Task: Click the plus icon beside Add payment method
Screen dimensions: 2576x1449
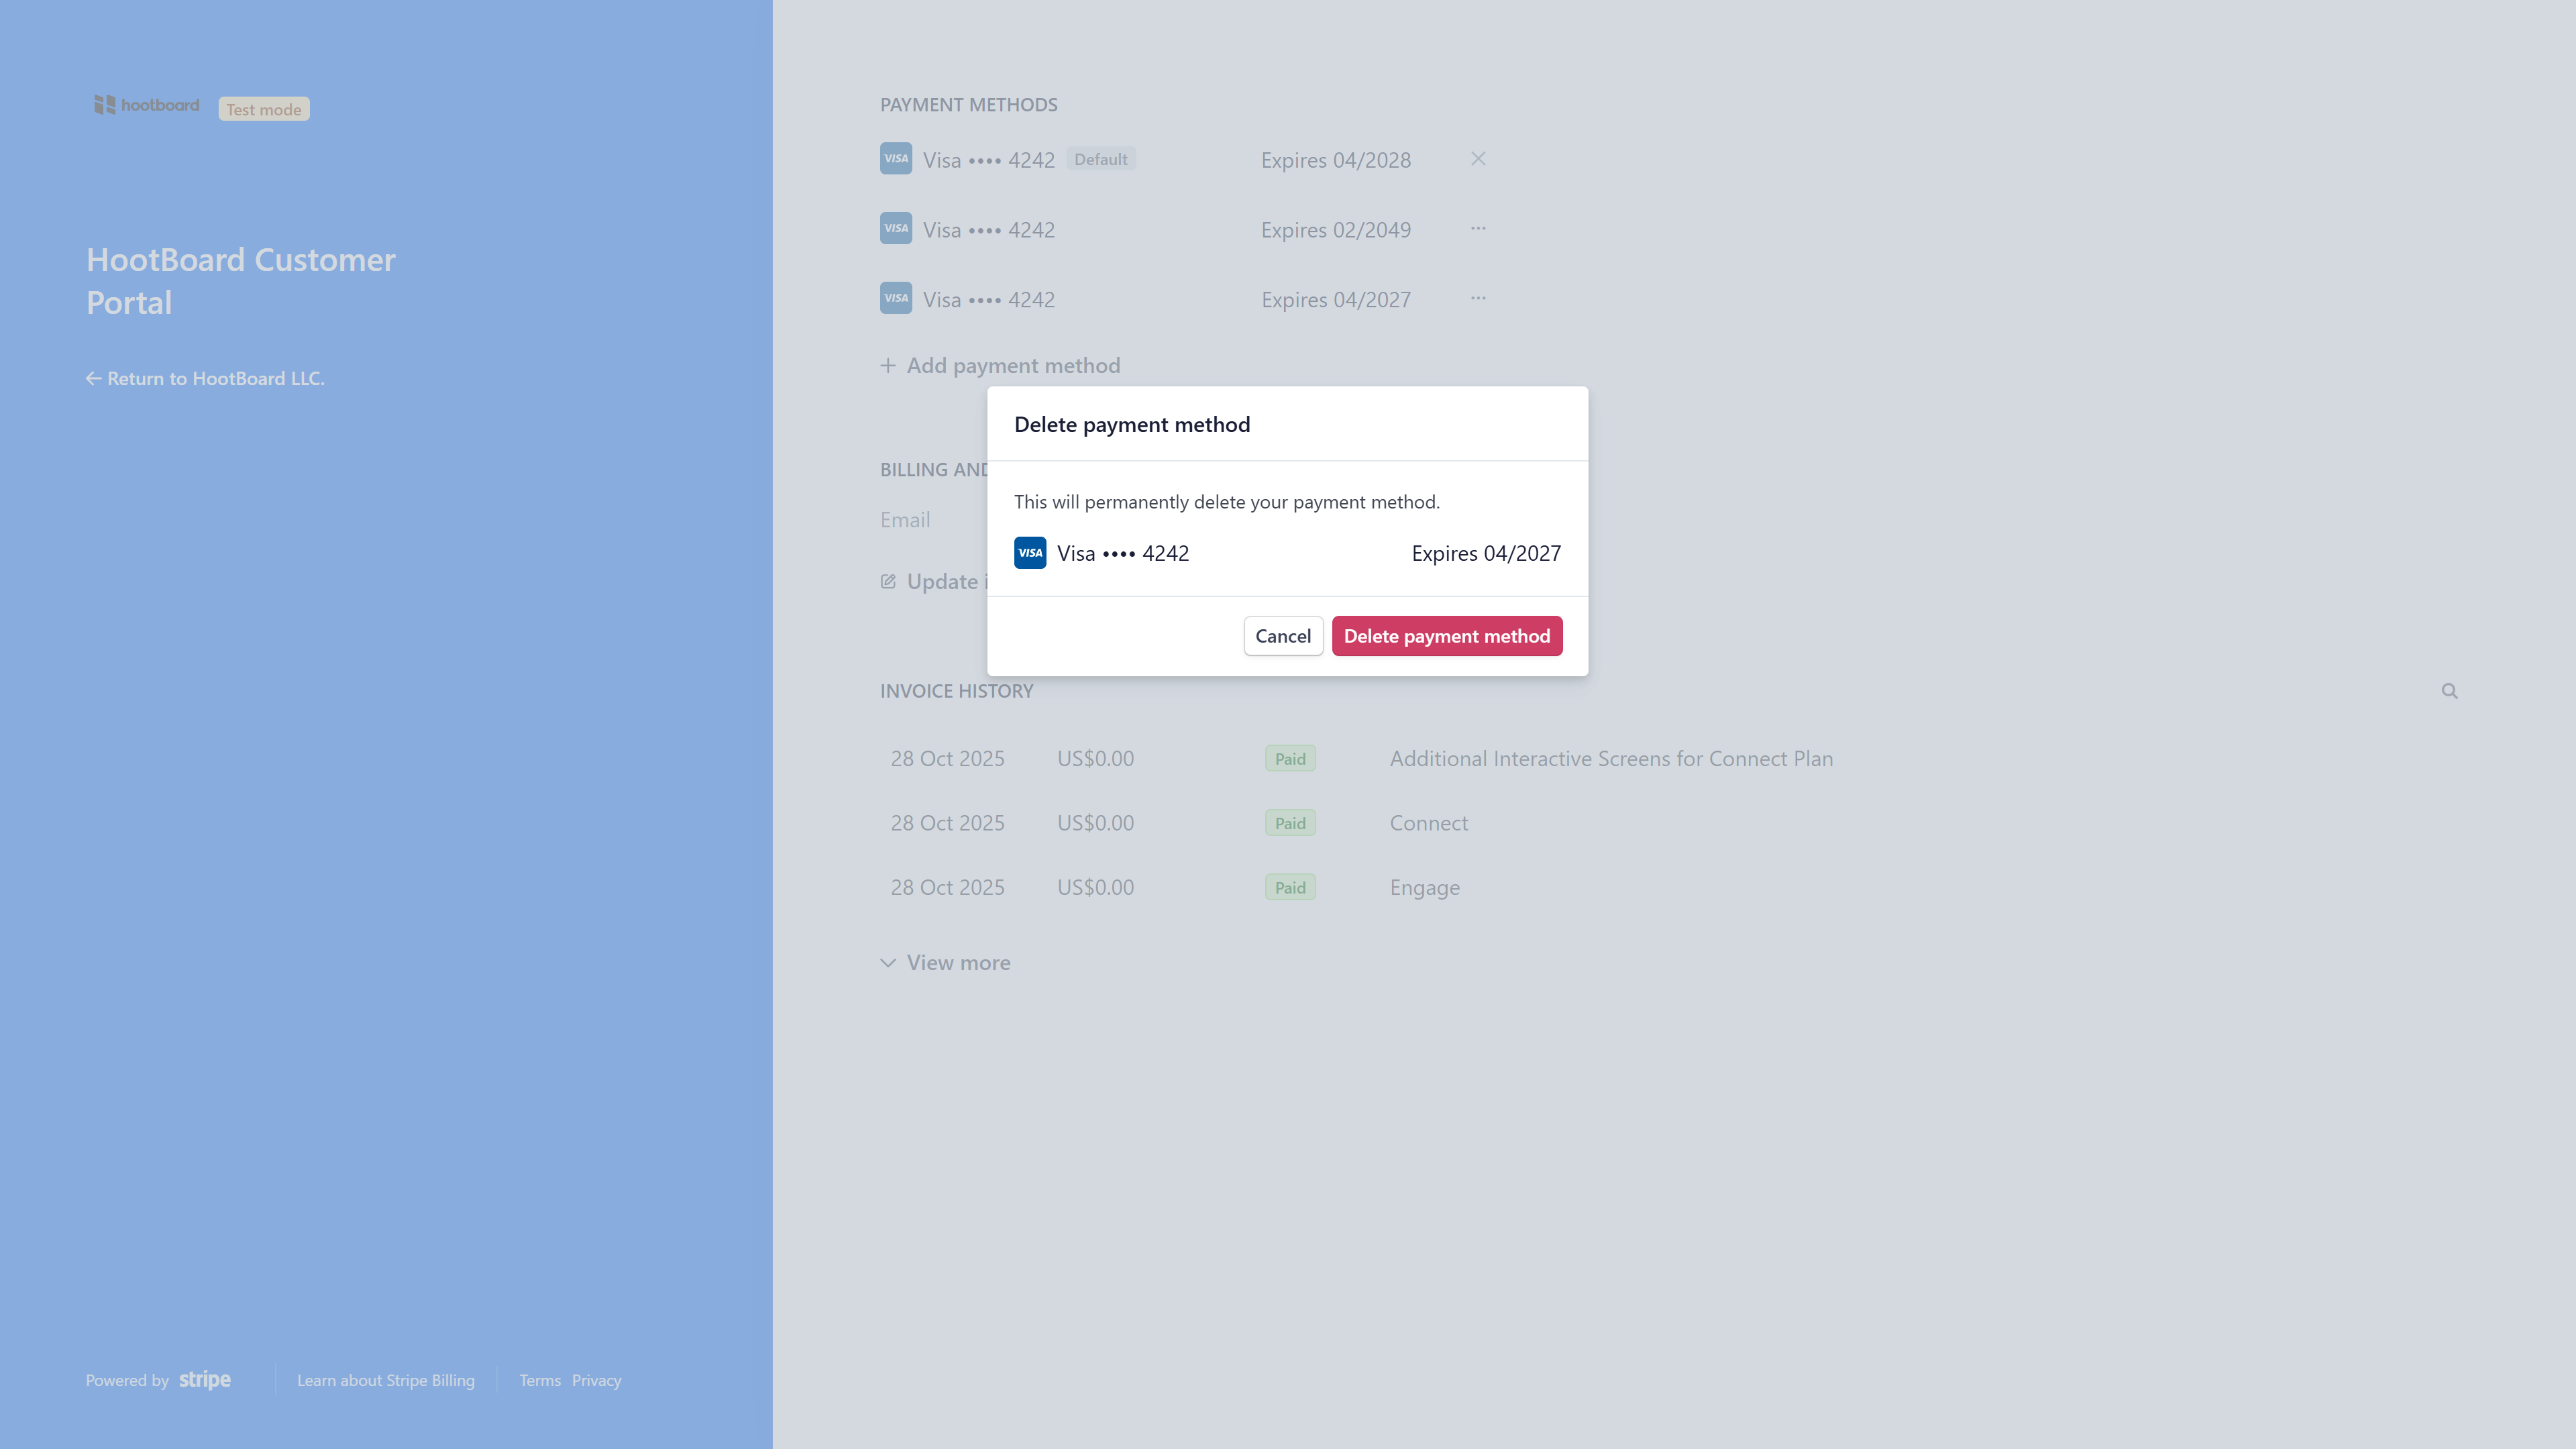Action: coord(888,365)
